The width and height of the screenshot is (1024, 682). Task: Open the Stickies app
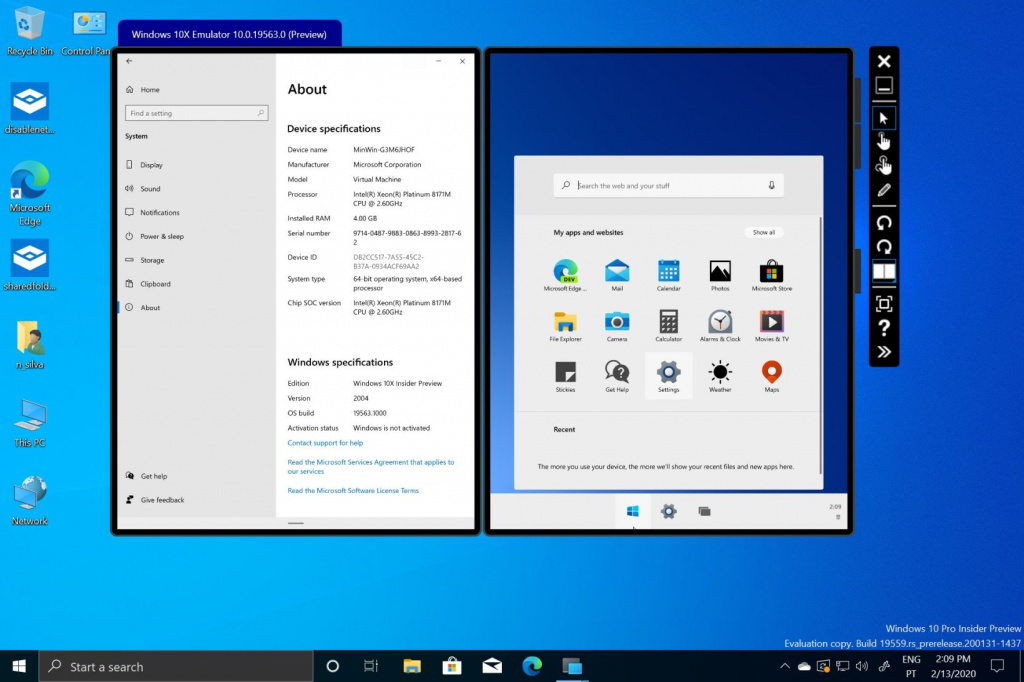565,372
